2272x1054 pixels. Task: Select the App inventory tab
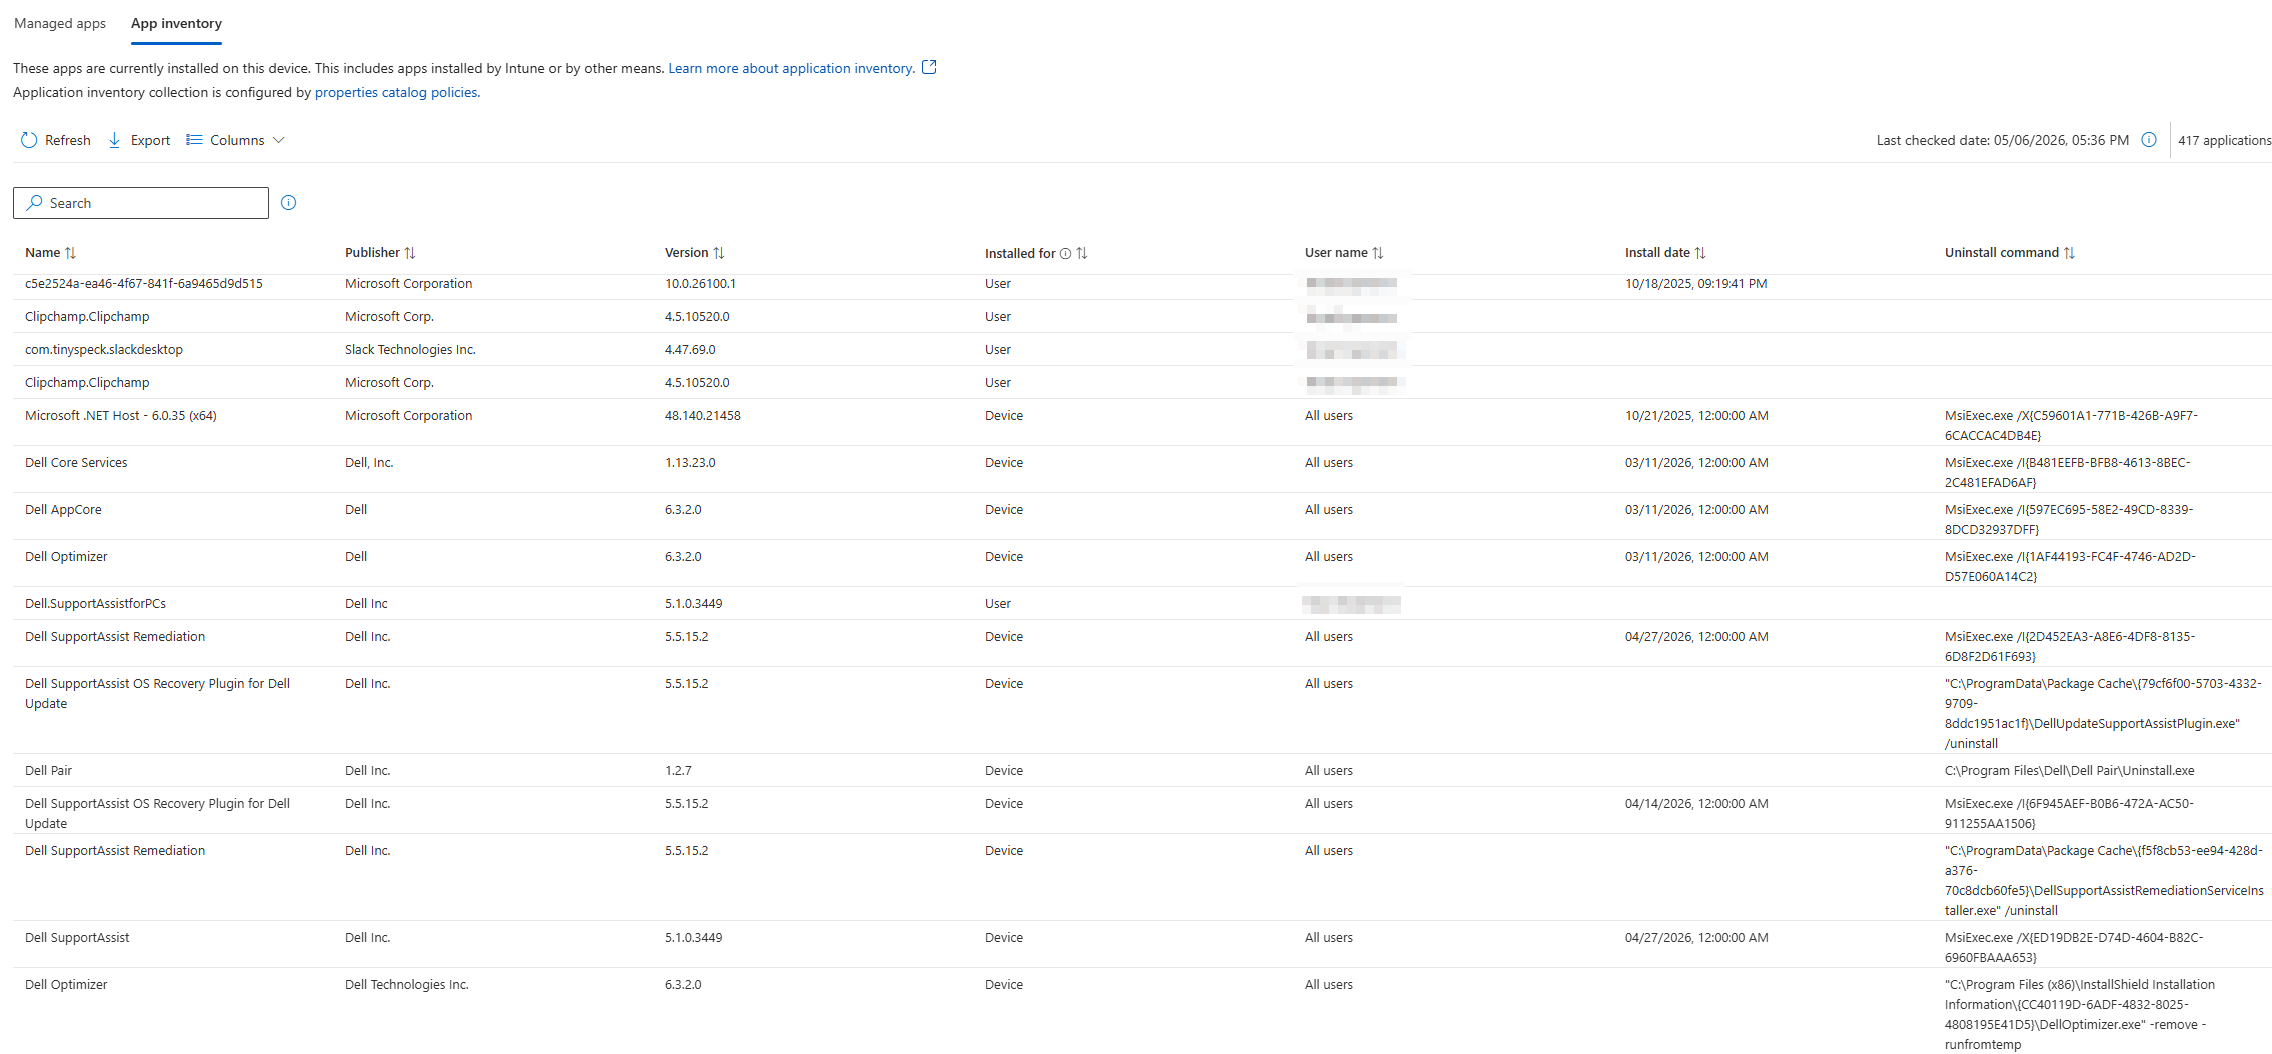176,23
